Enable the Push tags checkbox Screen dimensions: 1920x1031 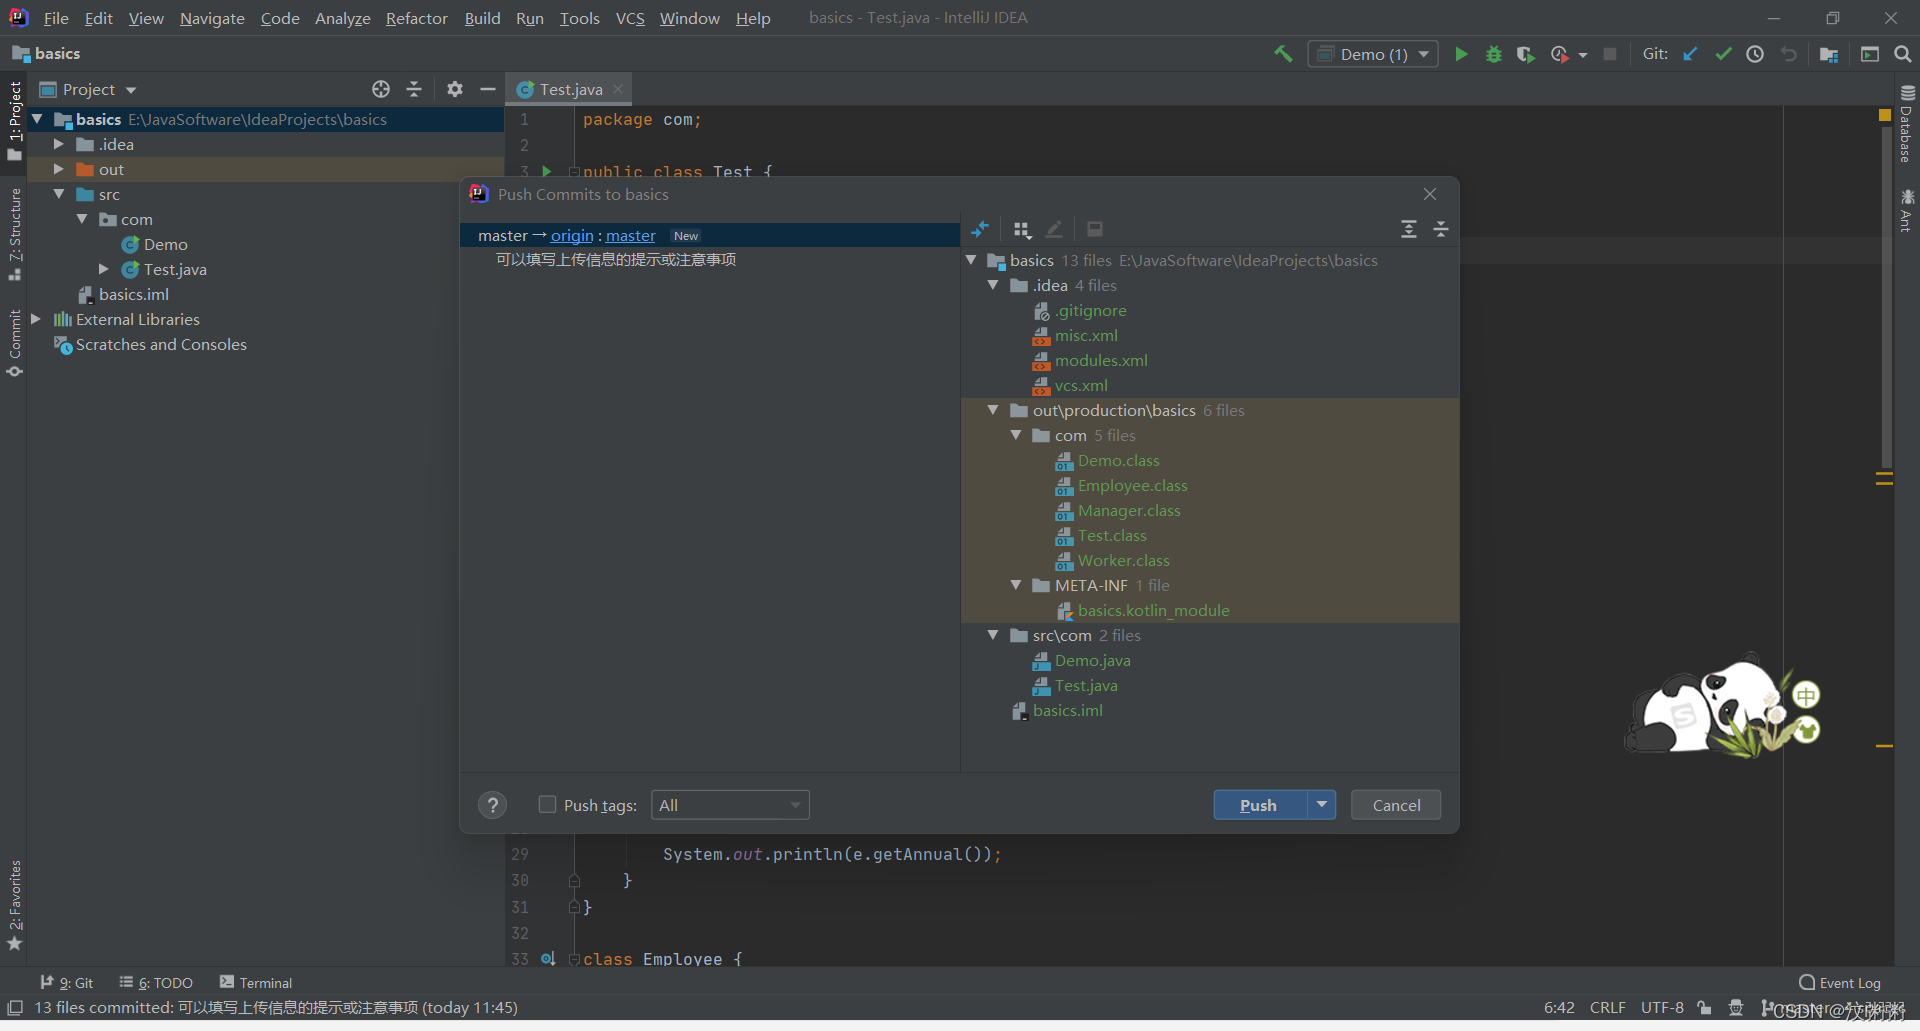click(547, 804)
